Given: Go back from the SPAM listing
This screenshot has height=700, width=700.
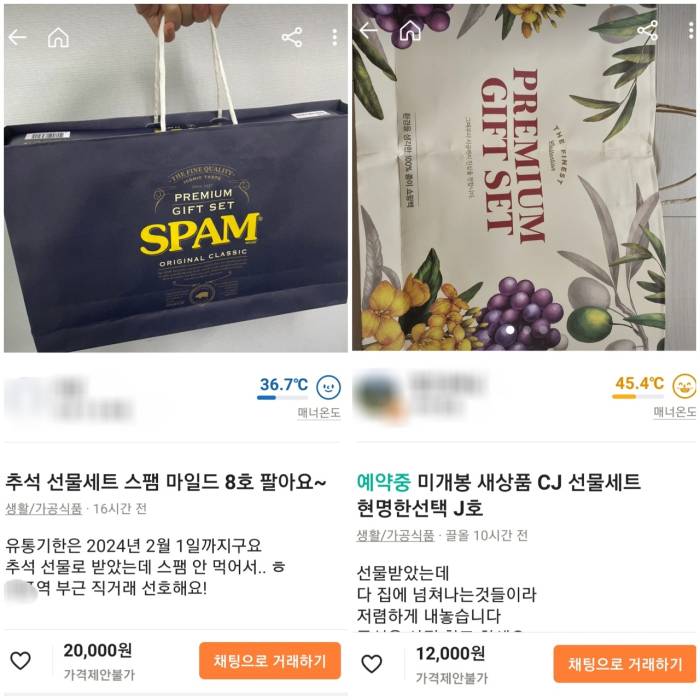Looking at the screenshot, I should pyautogui.click(x=17, y=38).
